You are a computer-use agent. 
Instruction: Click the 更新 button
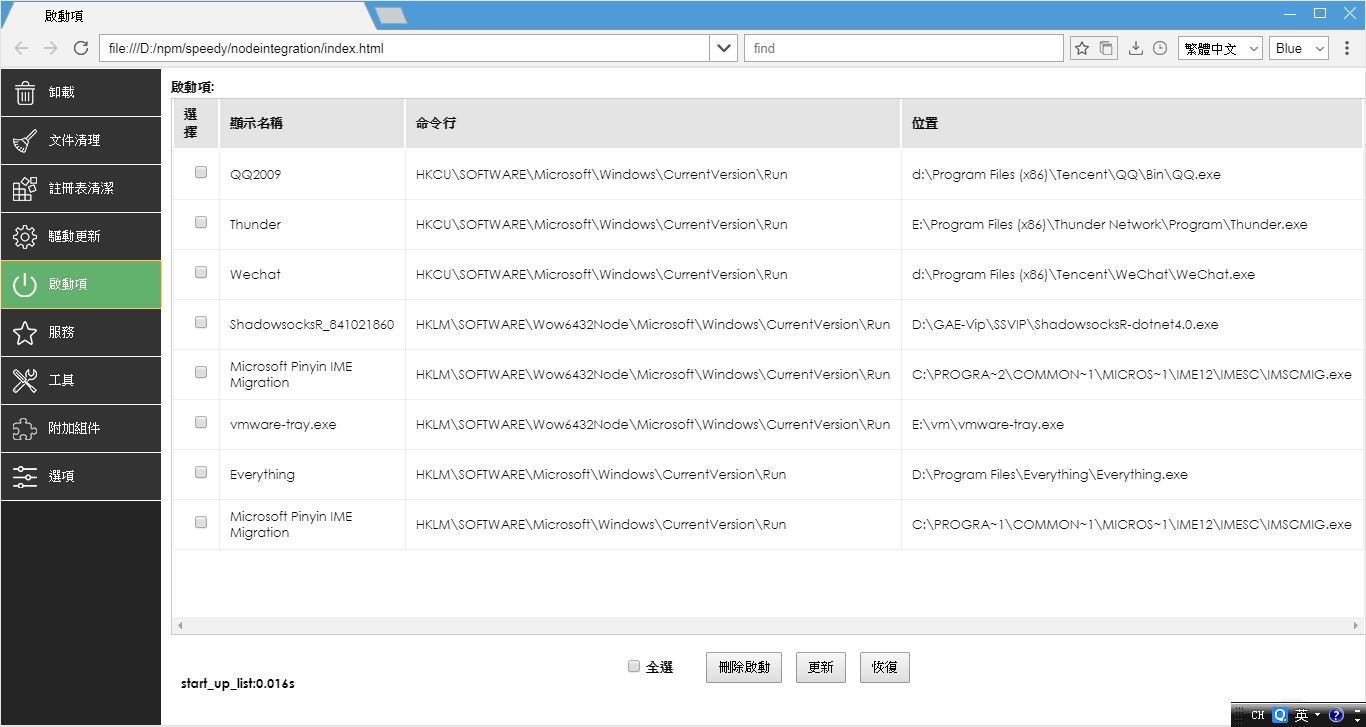(x=821, y=668)
